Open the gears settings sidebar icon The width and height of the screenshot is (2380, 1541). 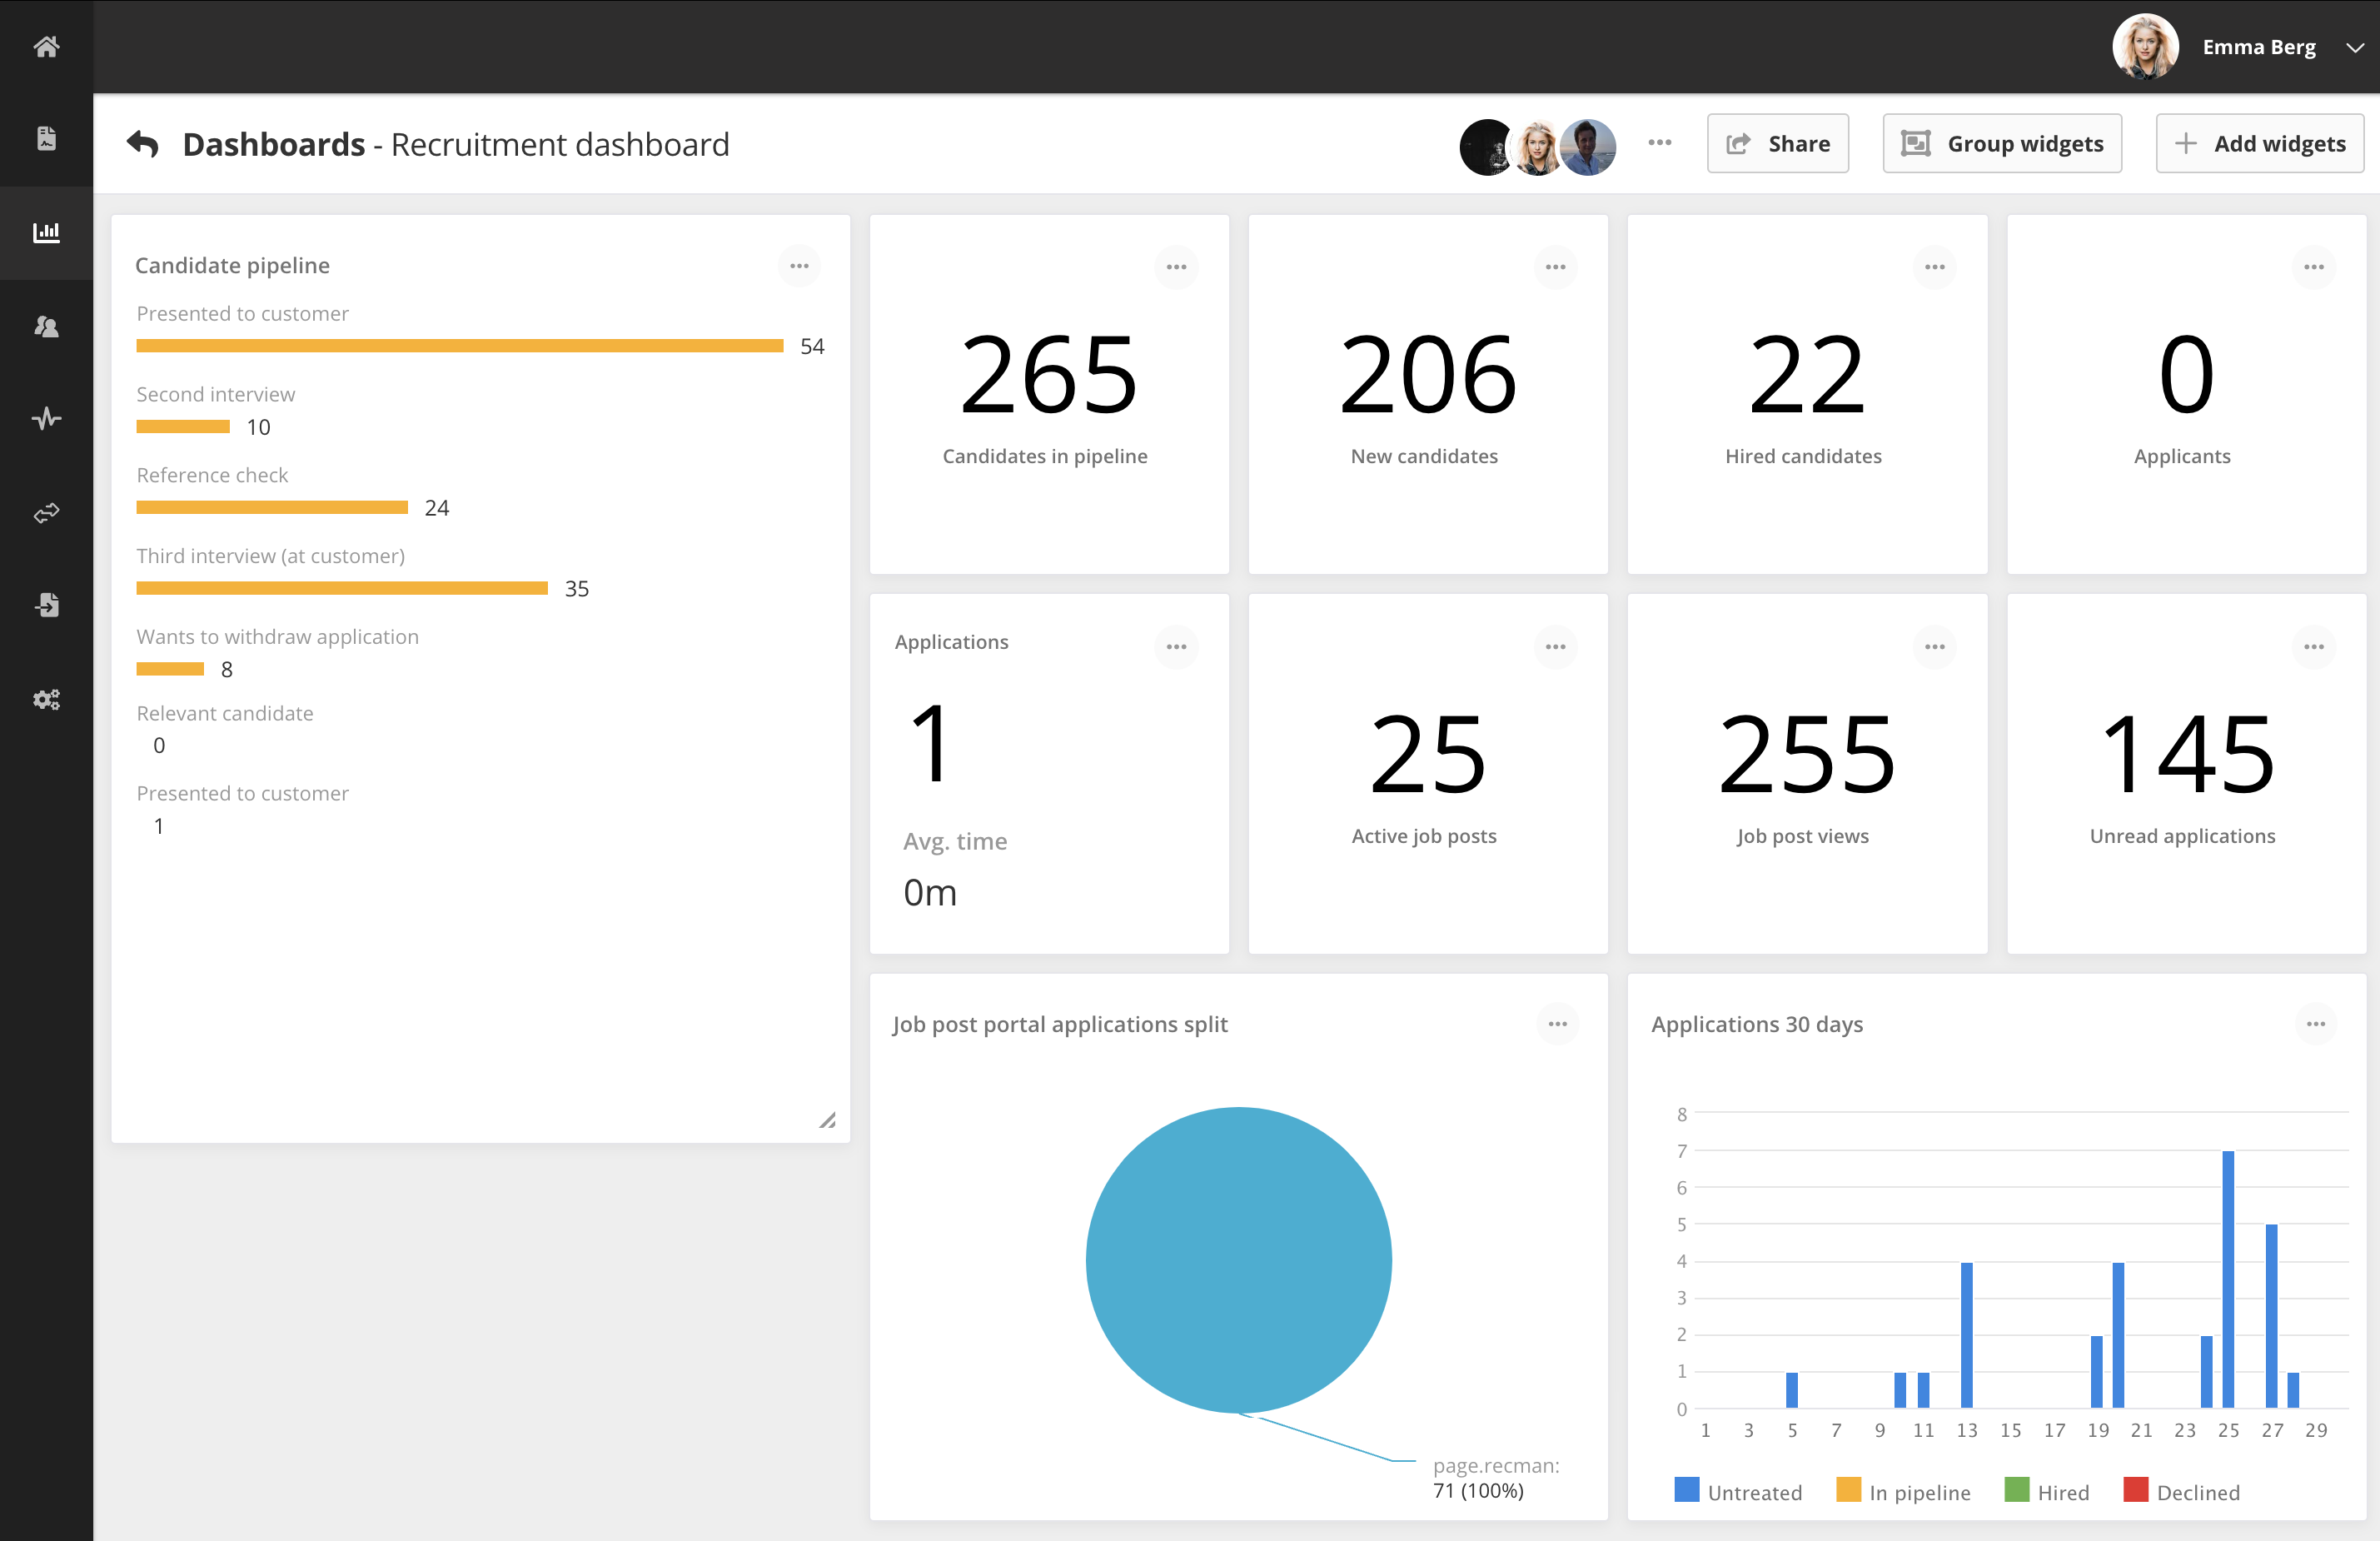[46, 699]
